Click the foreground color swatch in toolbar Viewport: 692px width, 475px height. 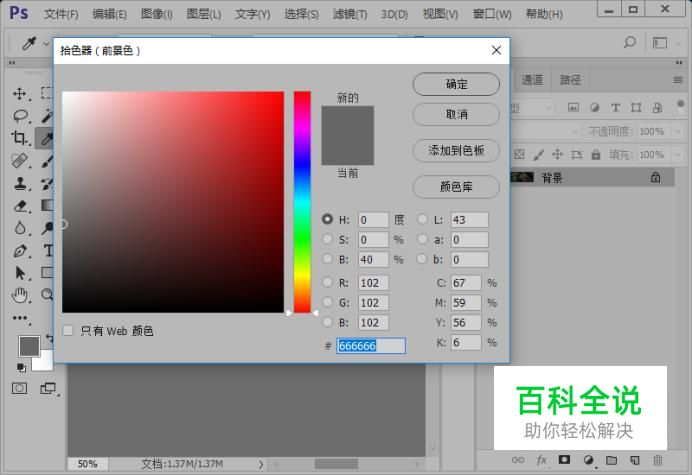[x=29, y=347]
